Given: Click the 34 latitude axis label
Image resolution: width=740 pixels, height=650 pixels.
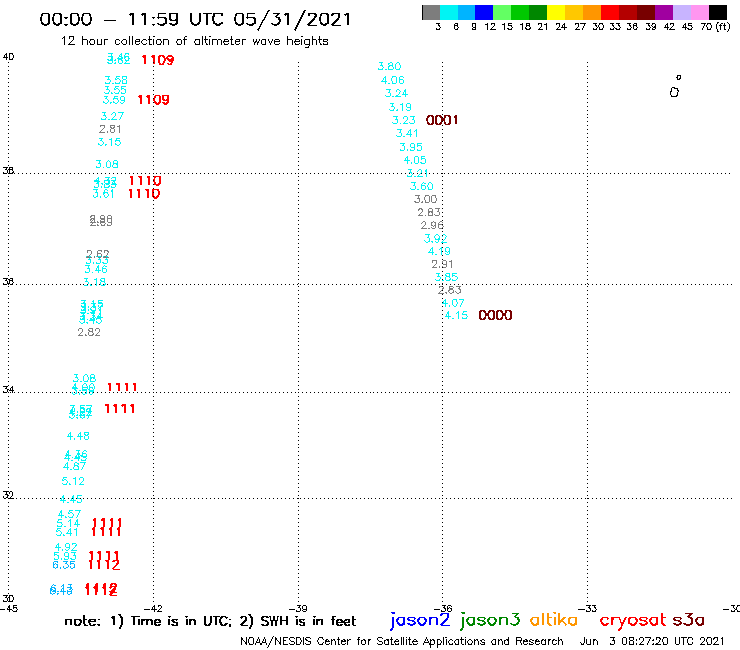Looking at the screenshot, I should pos(8,390).
